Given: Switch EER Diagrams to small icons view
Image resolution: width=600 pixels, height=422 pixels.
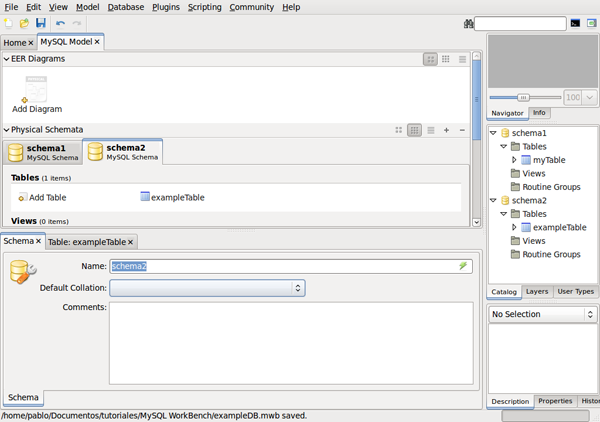Looking at the screenshot, I should point(446,59).
